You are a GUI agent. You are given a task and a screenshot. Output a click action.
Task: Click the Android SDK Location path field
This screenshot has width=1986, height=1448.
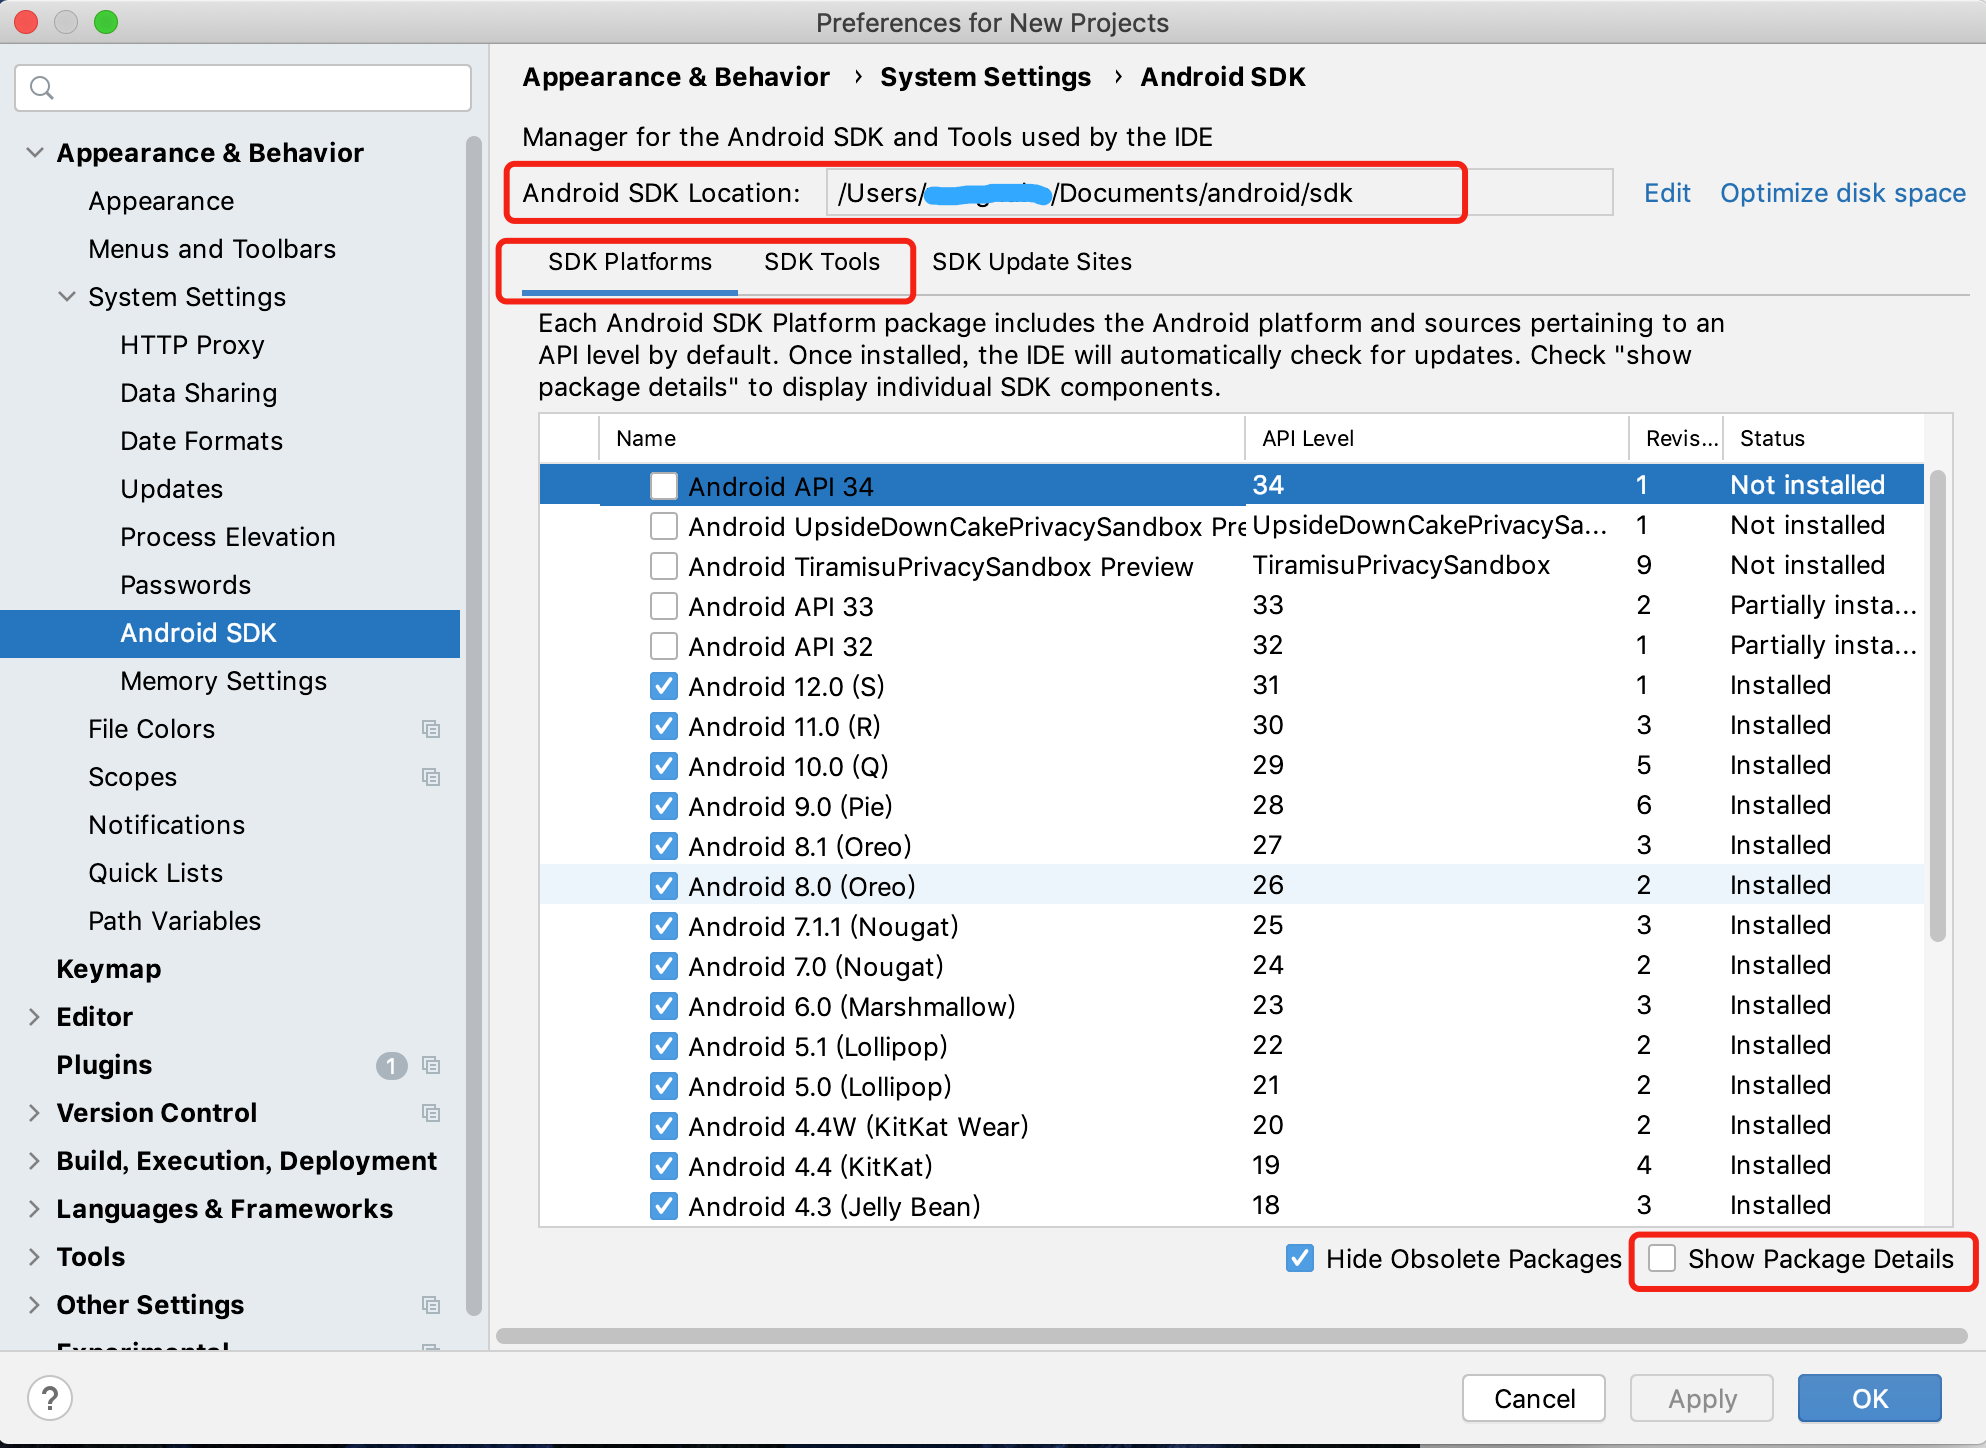1220,193
